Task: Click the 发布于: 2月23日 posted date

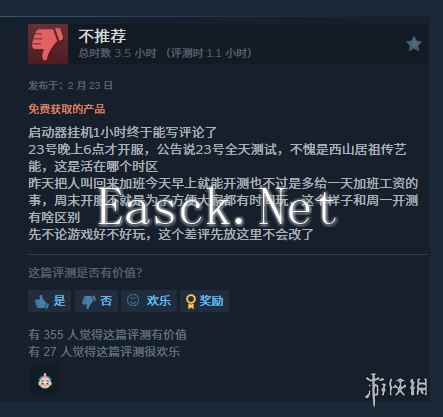Action: [70, 85]
